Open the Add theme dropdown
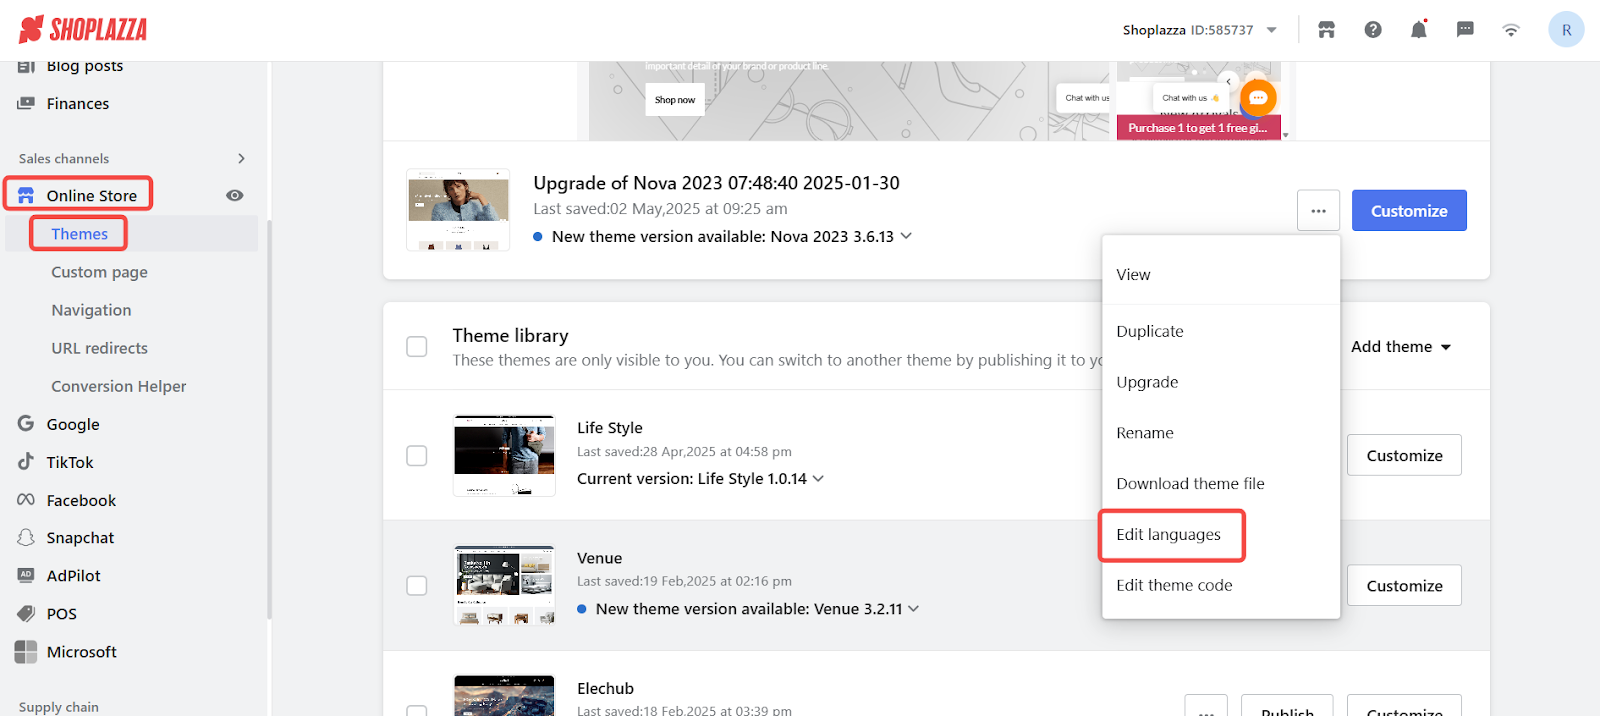Image resolution: width=1600 pixels, height=716 pixels. click(1401, 346)
